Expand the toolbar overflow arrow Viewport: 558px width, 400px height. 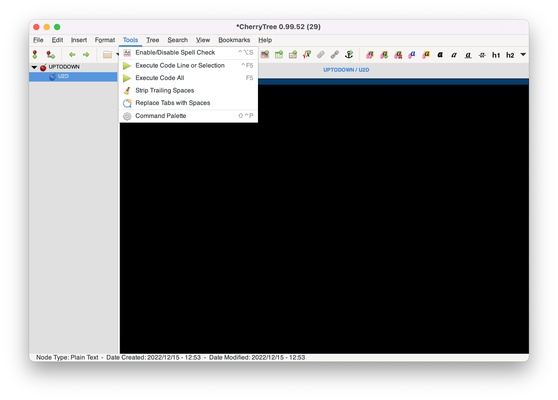[x=523, y=54]
